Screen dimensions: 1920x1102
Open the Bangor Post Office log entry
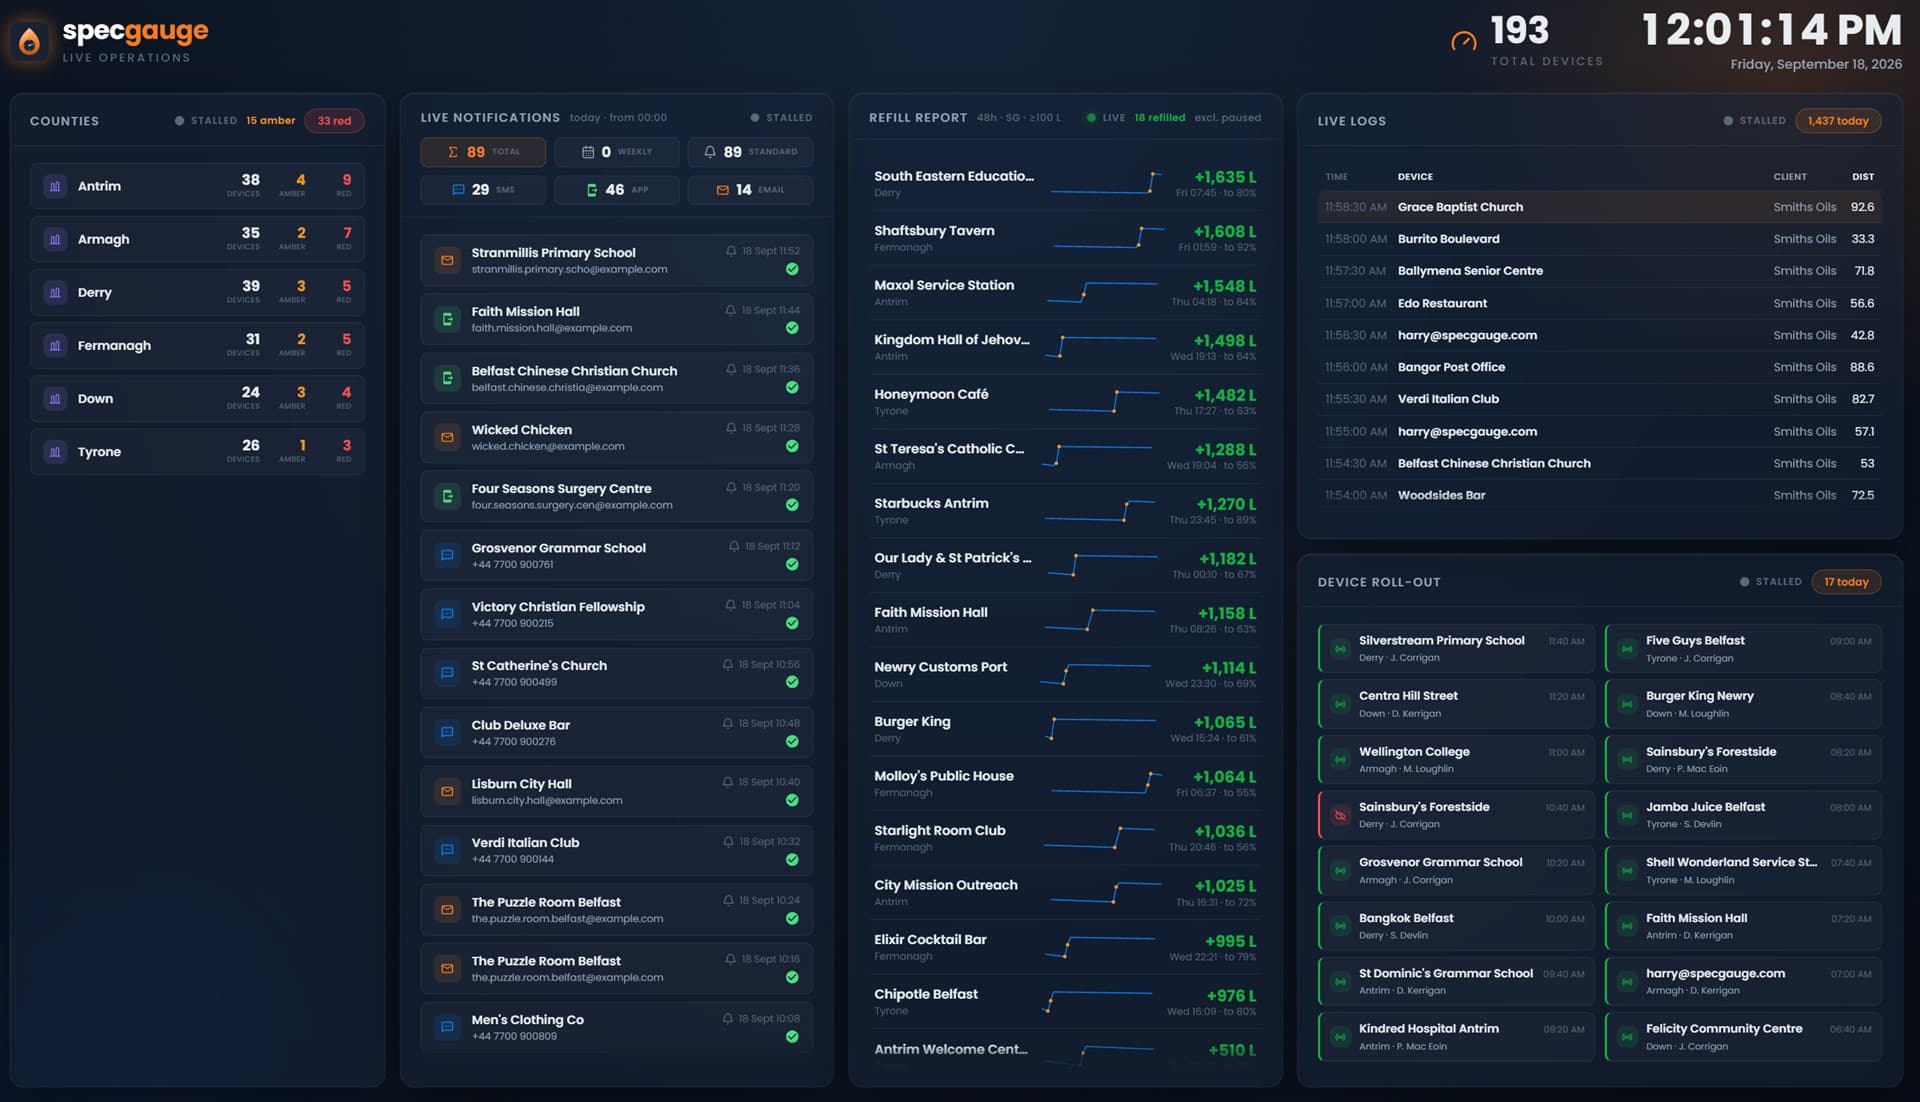1599,367
